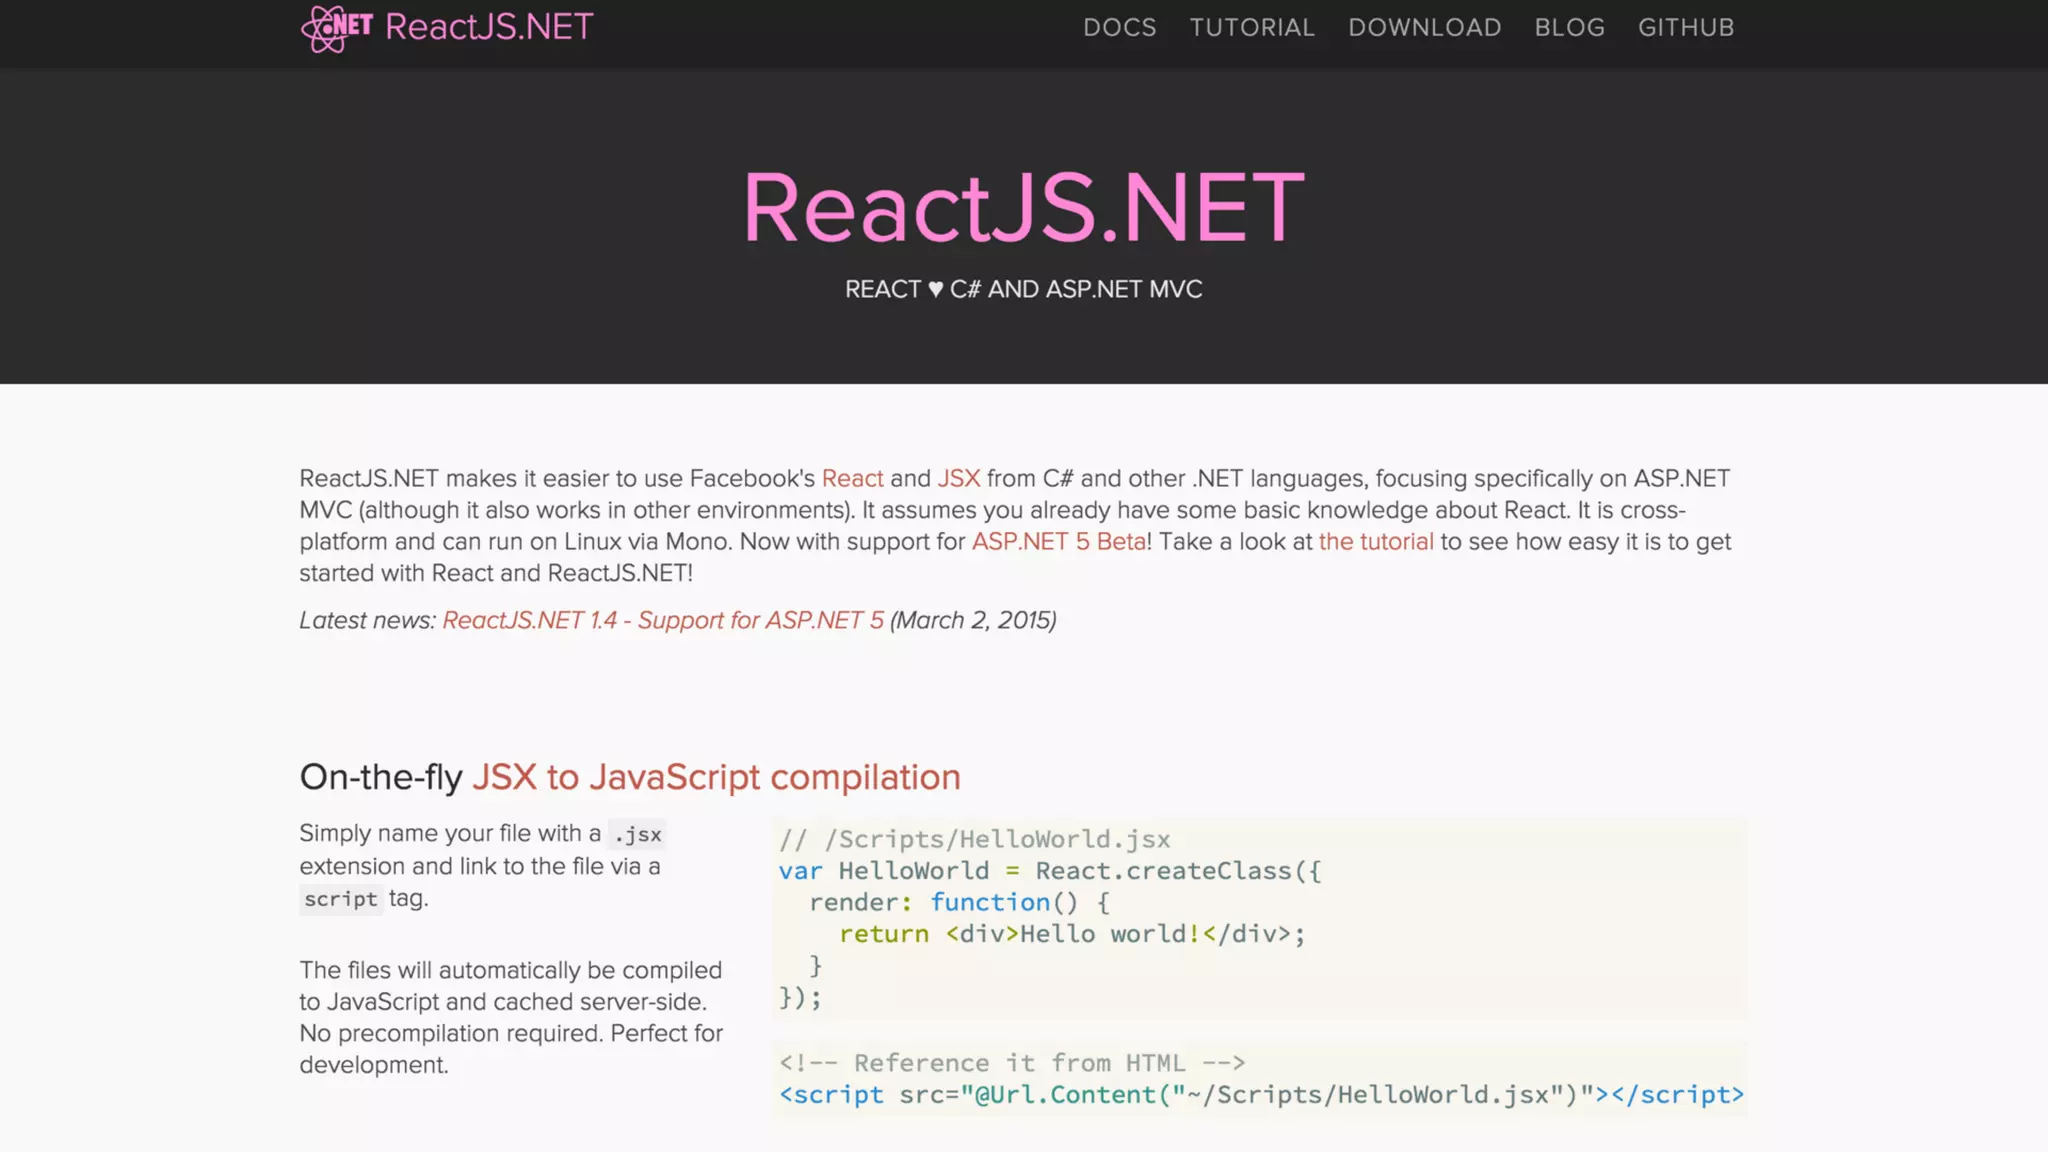The height and width of the screenshot is (1152, 2048).
Task: Click the large ReactJS.NET hero title
Action: click(1023, 207)
